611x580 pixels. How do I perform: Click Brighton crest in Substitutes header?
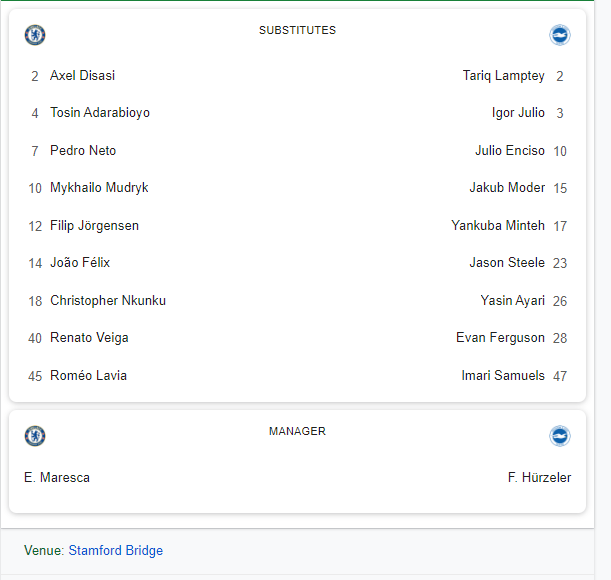click(560, 35)
